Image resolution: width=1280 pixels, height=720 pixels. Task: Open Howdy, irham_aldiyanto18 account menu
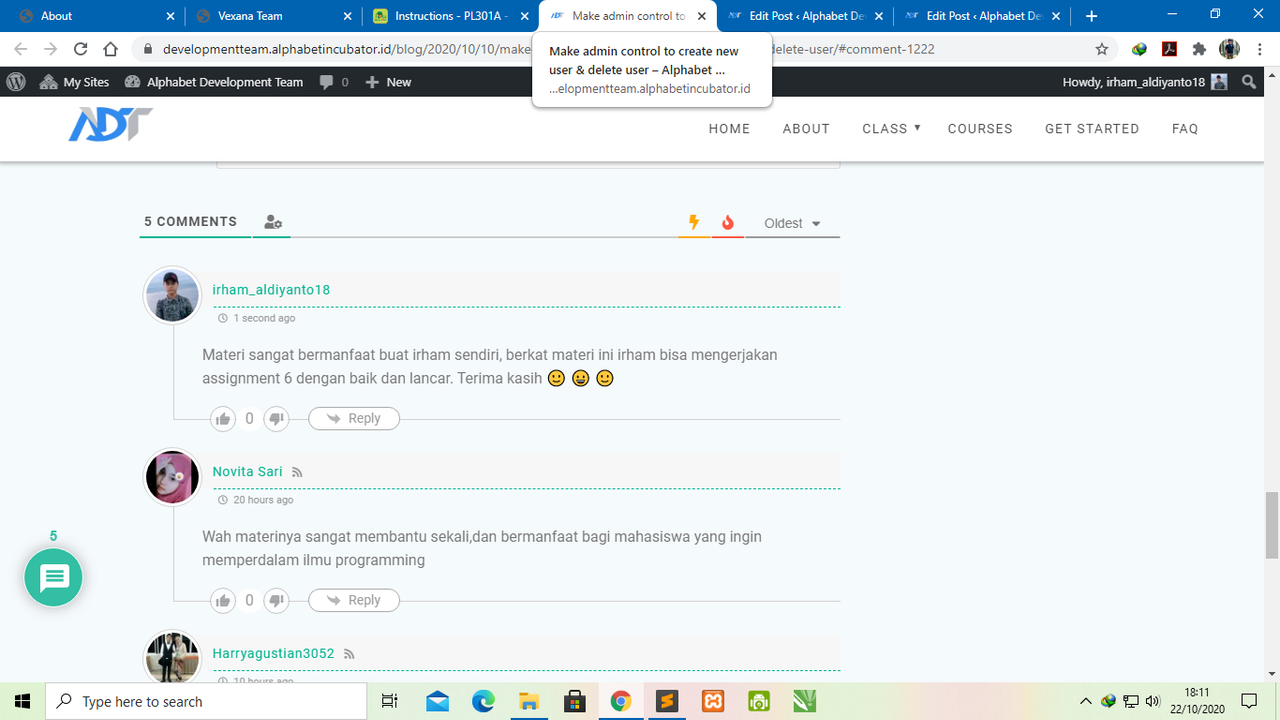[1145, 82]
